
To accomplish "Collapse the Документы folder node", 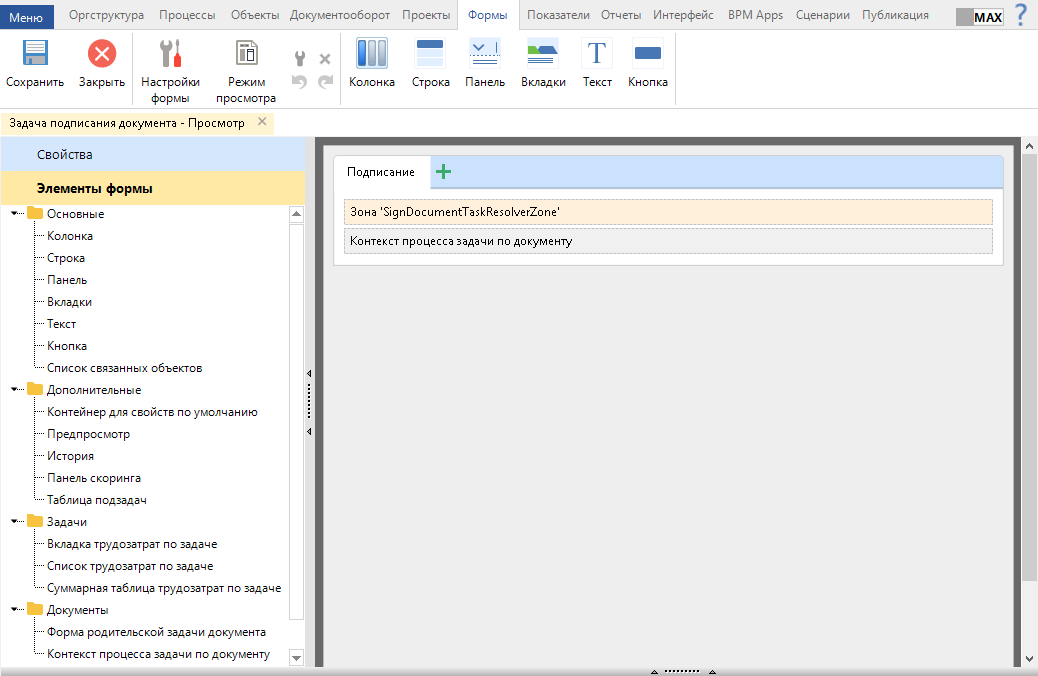I will [16, 609].
